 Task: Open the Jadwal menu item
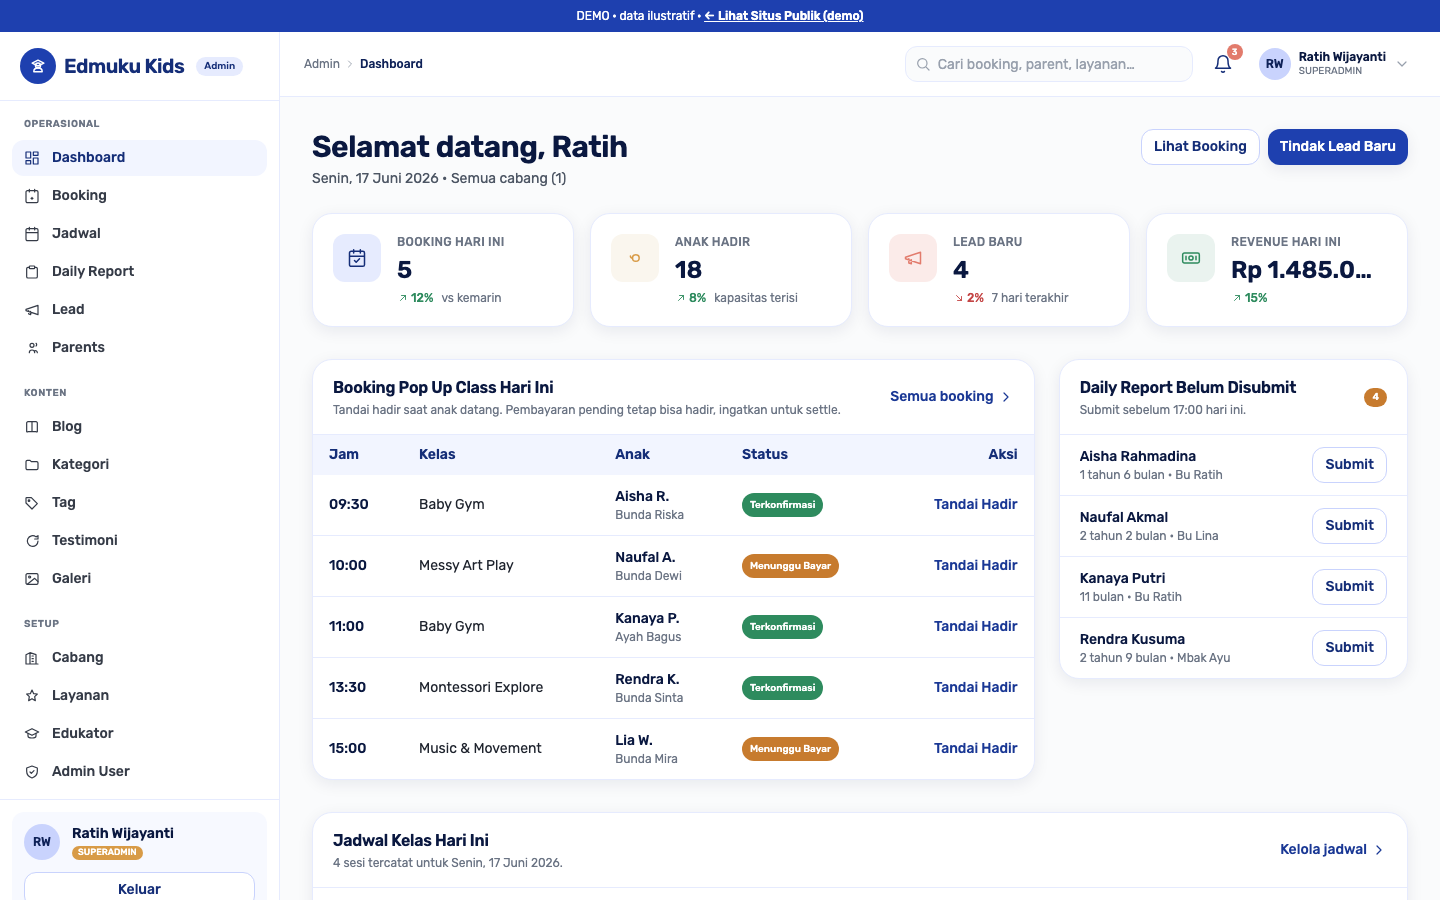(139, 234)
